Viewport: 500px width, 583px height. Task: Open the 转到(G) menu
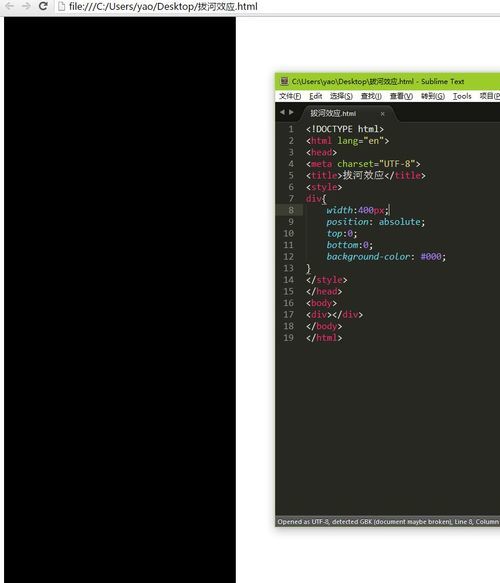(x=433, y=96)
